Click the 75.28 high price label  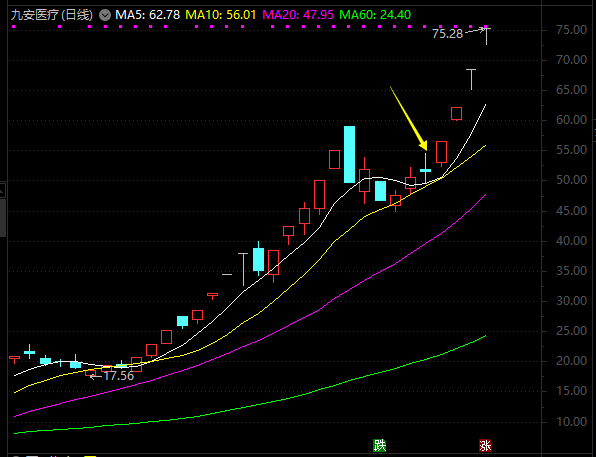tap(447, 34)
